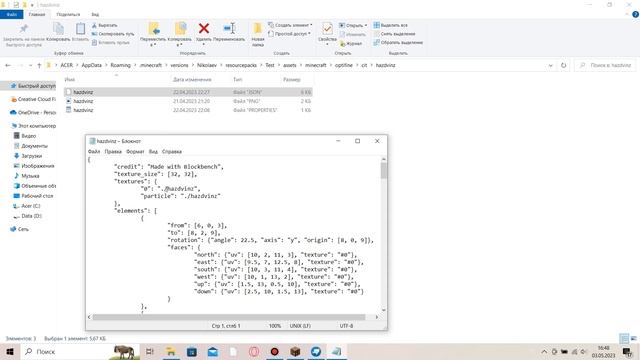Sort files by the Дата изменения column header

(192, 80)
